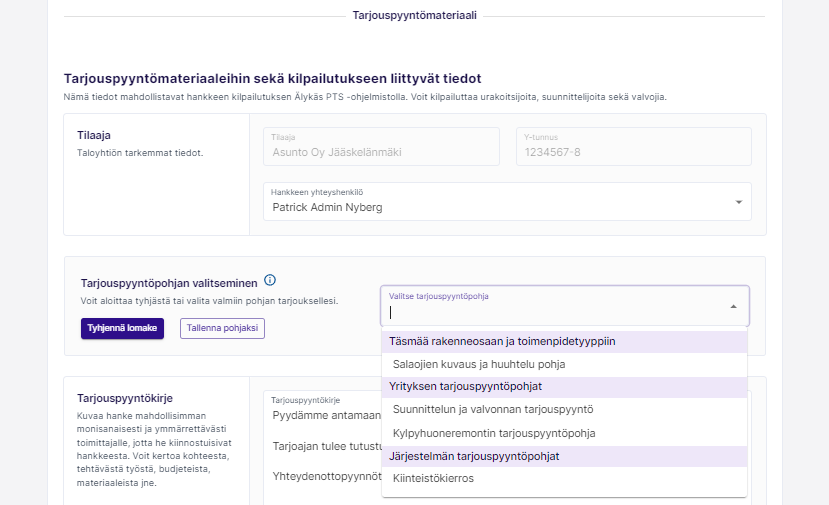Click the Järjestelmän tarjouspyyntöpohjat group header
The height and width of the screenshot is (505, 829).
tap(474, 456)
